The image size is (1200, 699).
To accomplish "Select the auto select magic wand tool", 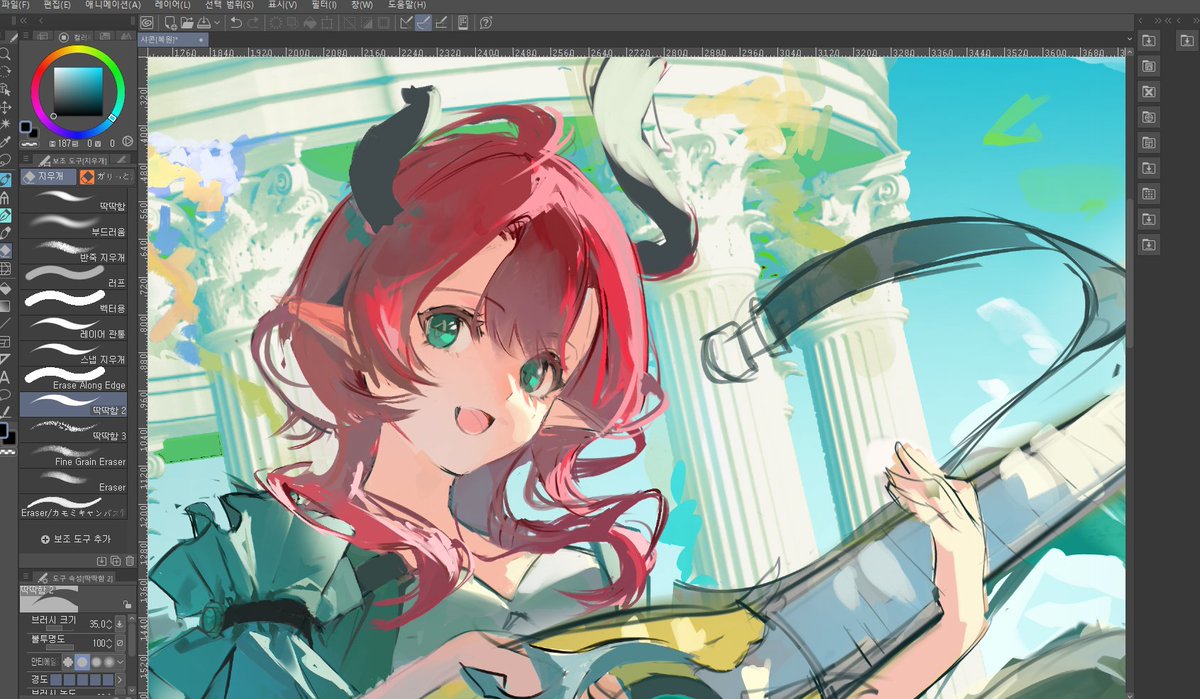I will 6,124.
